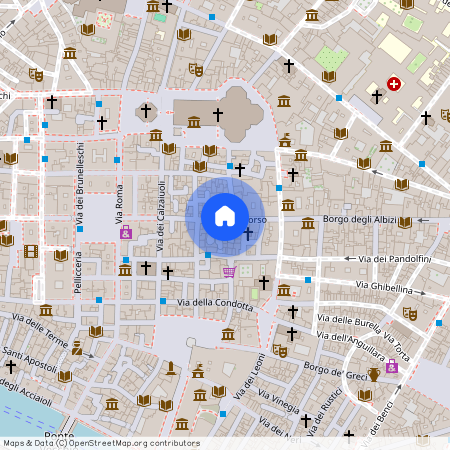This screenshot has width=450, height=450.
Task: Select the red hospital cross icon
Action: point(394,84)
